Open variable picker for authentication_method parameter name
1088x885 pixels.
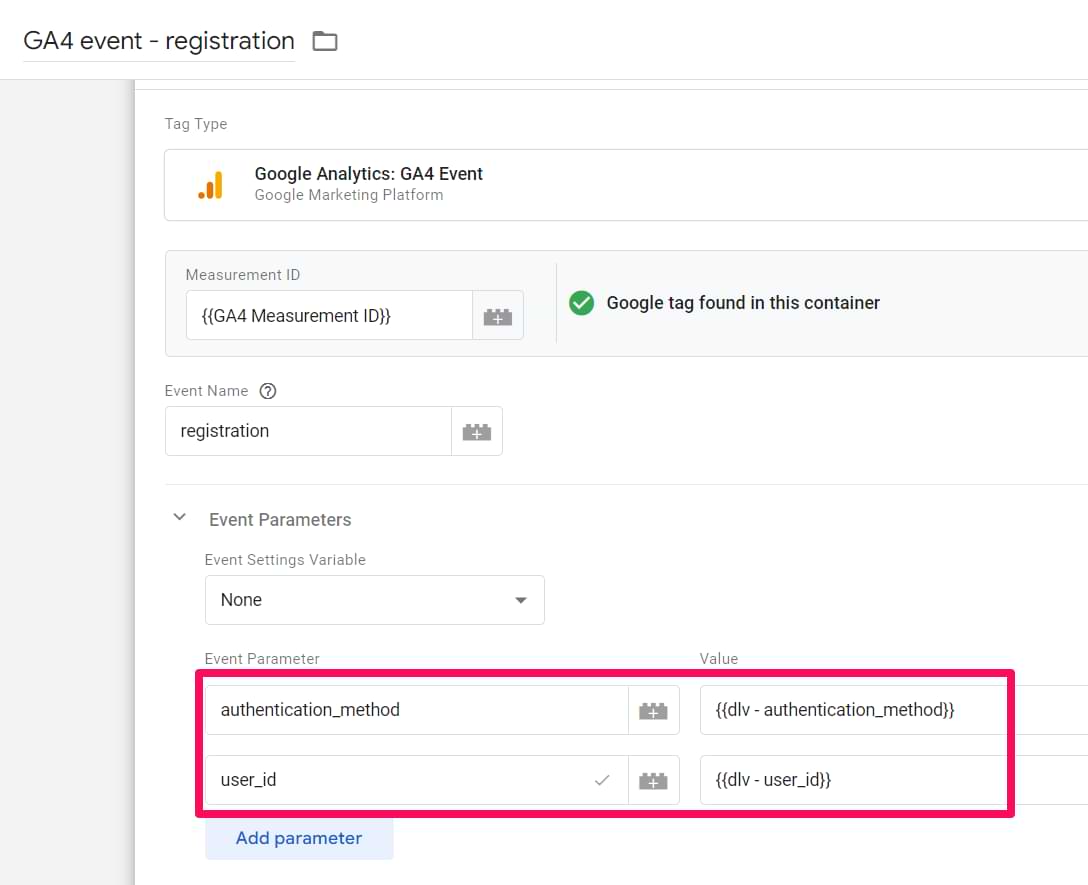653,710
